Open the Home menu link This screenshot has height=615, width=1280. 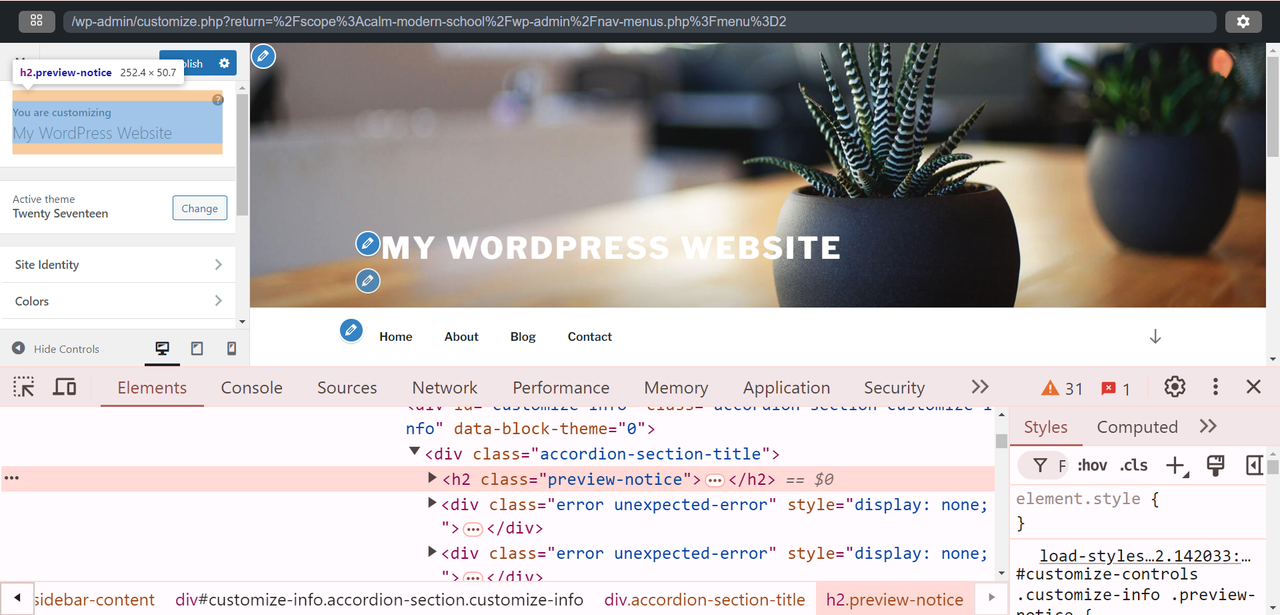396,337
